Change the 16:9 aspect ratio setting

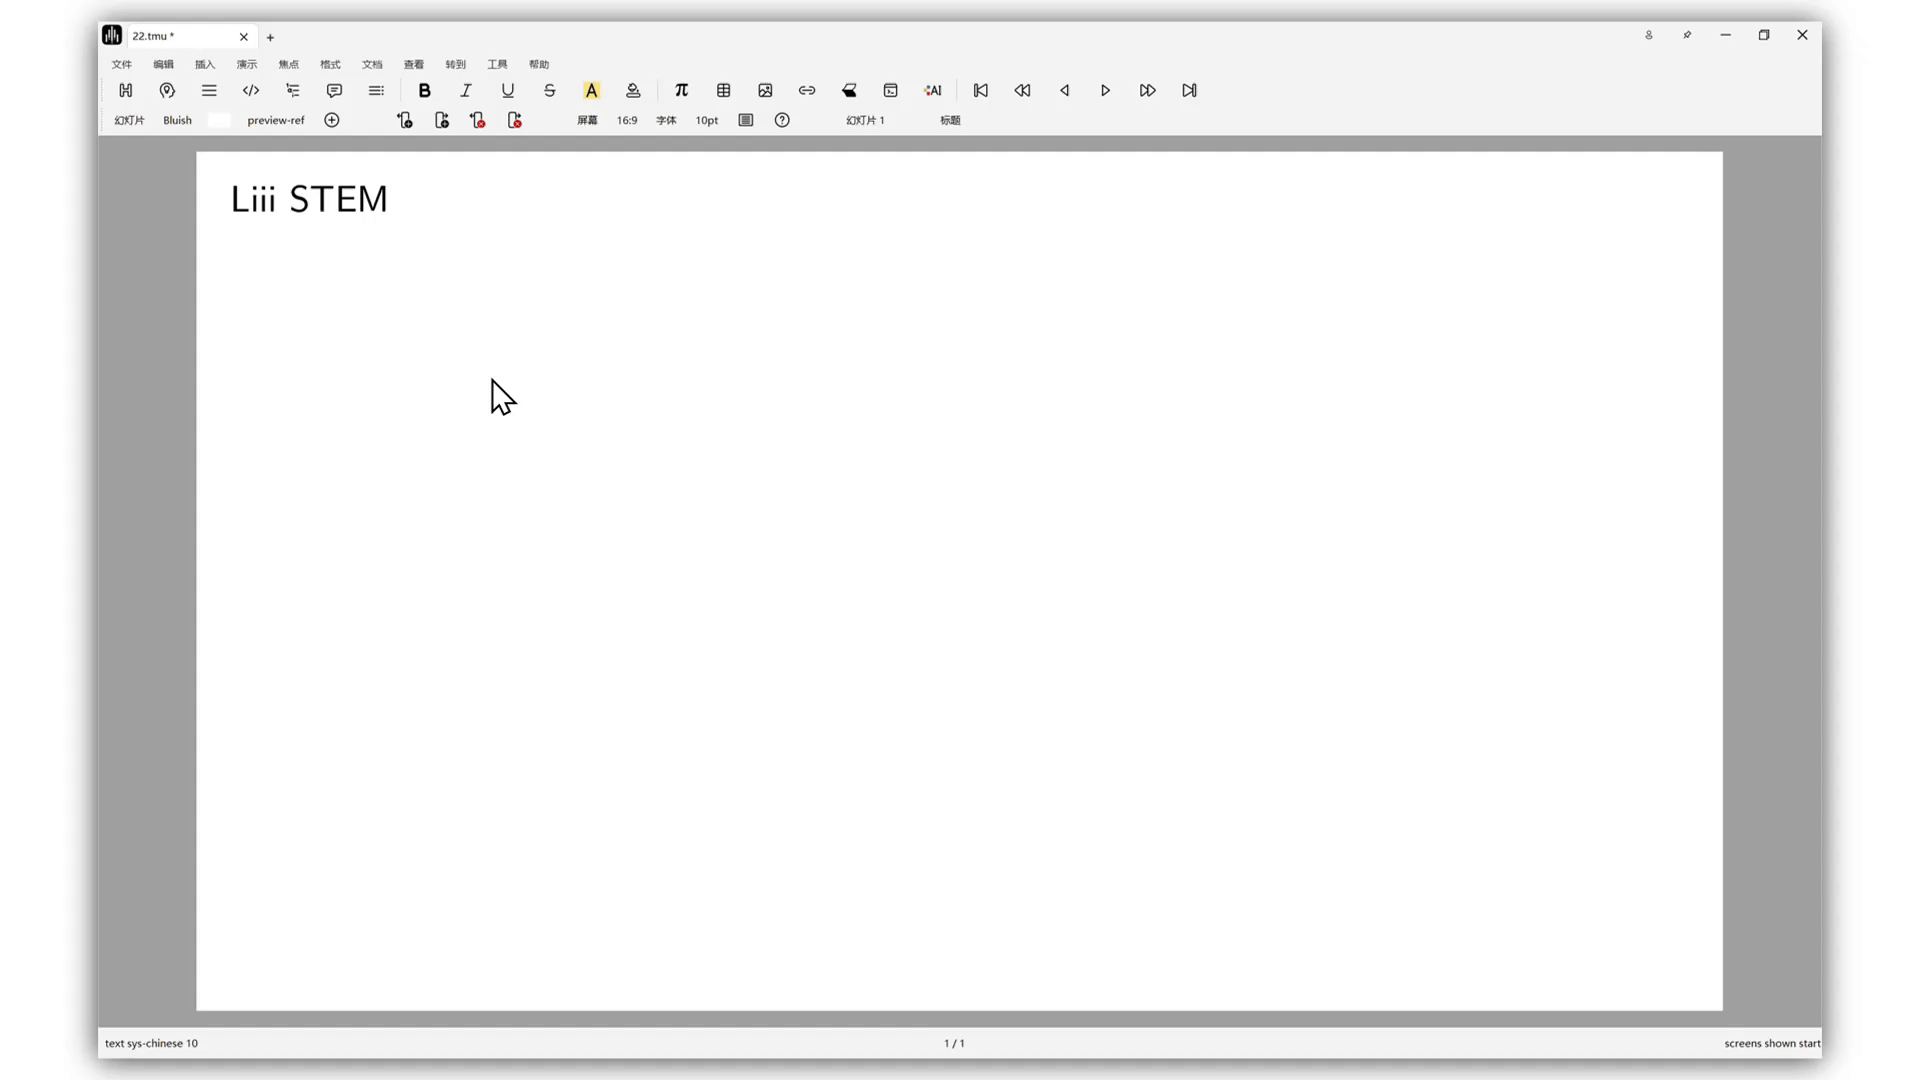(627, 120)
